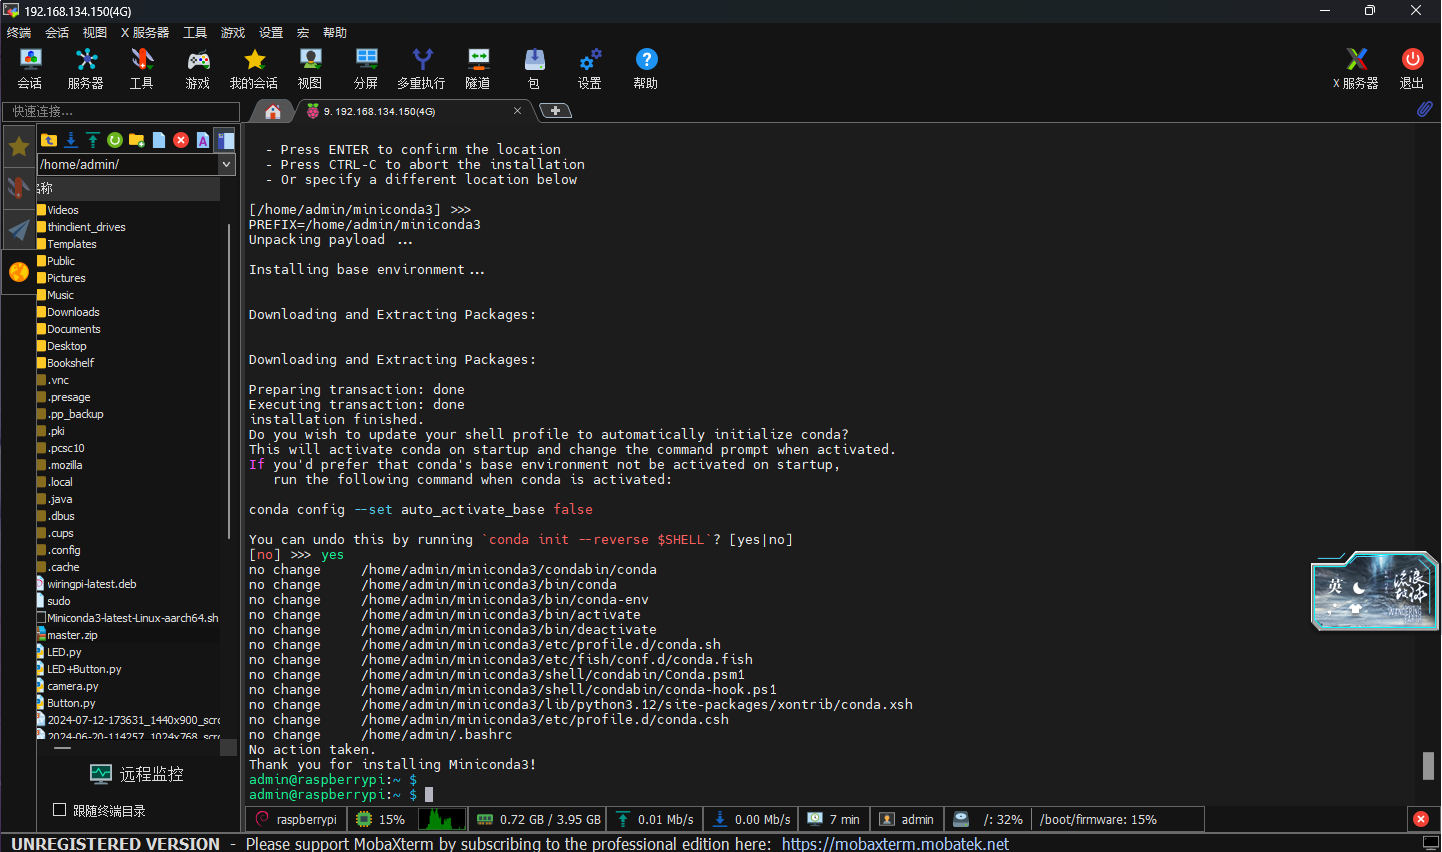Click the 快速连接 quick connect field

pyautogui.click(x=121, y=111)
